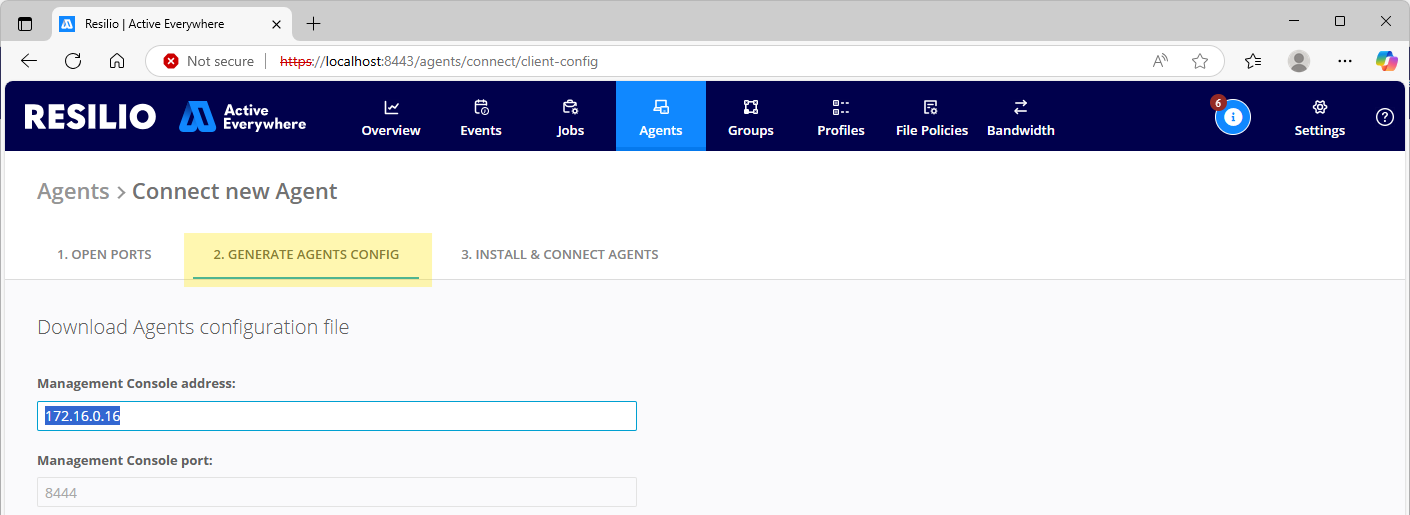The image size is (1410, 515).
Task: Click the Agents breadcrumb link
Action: pos(73,192)
